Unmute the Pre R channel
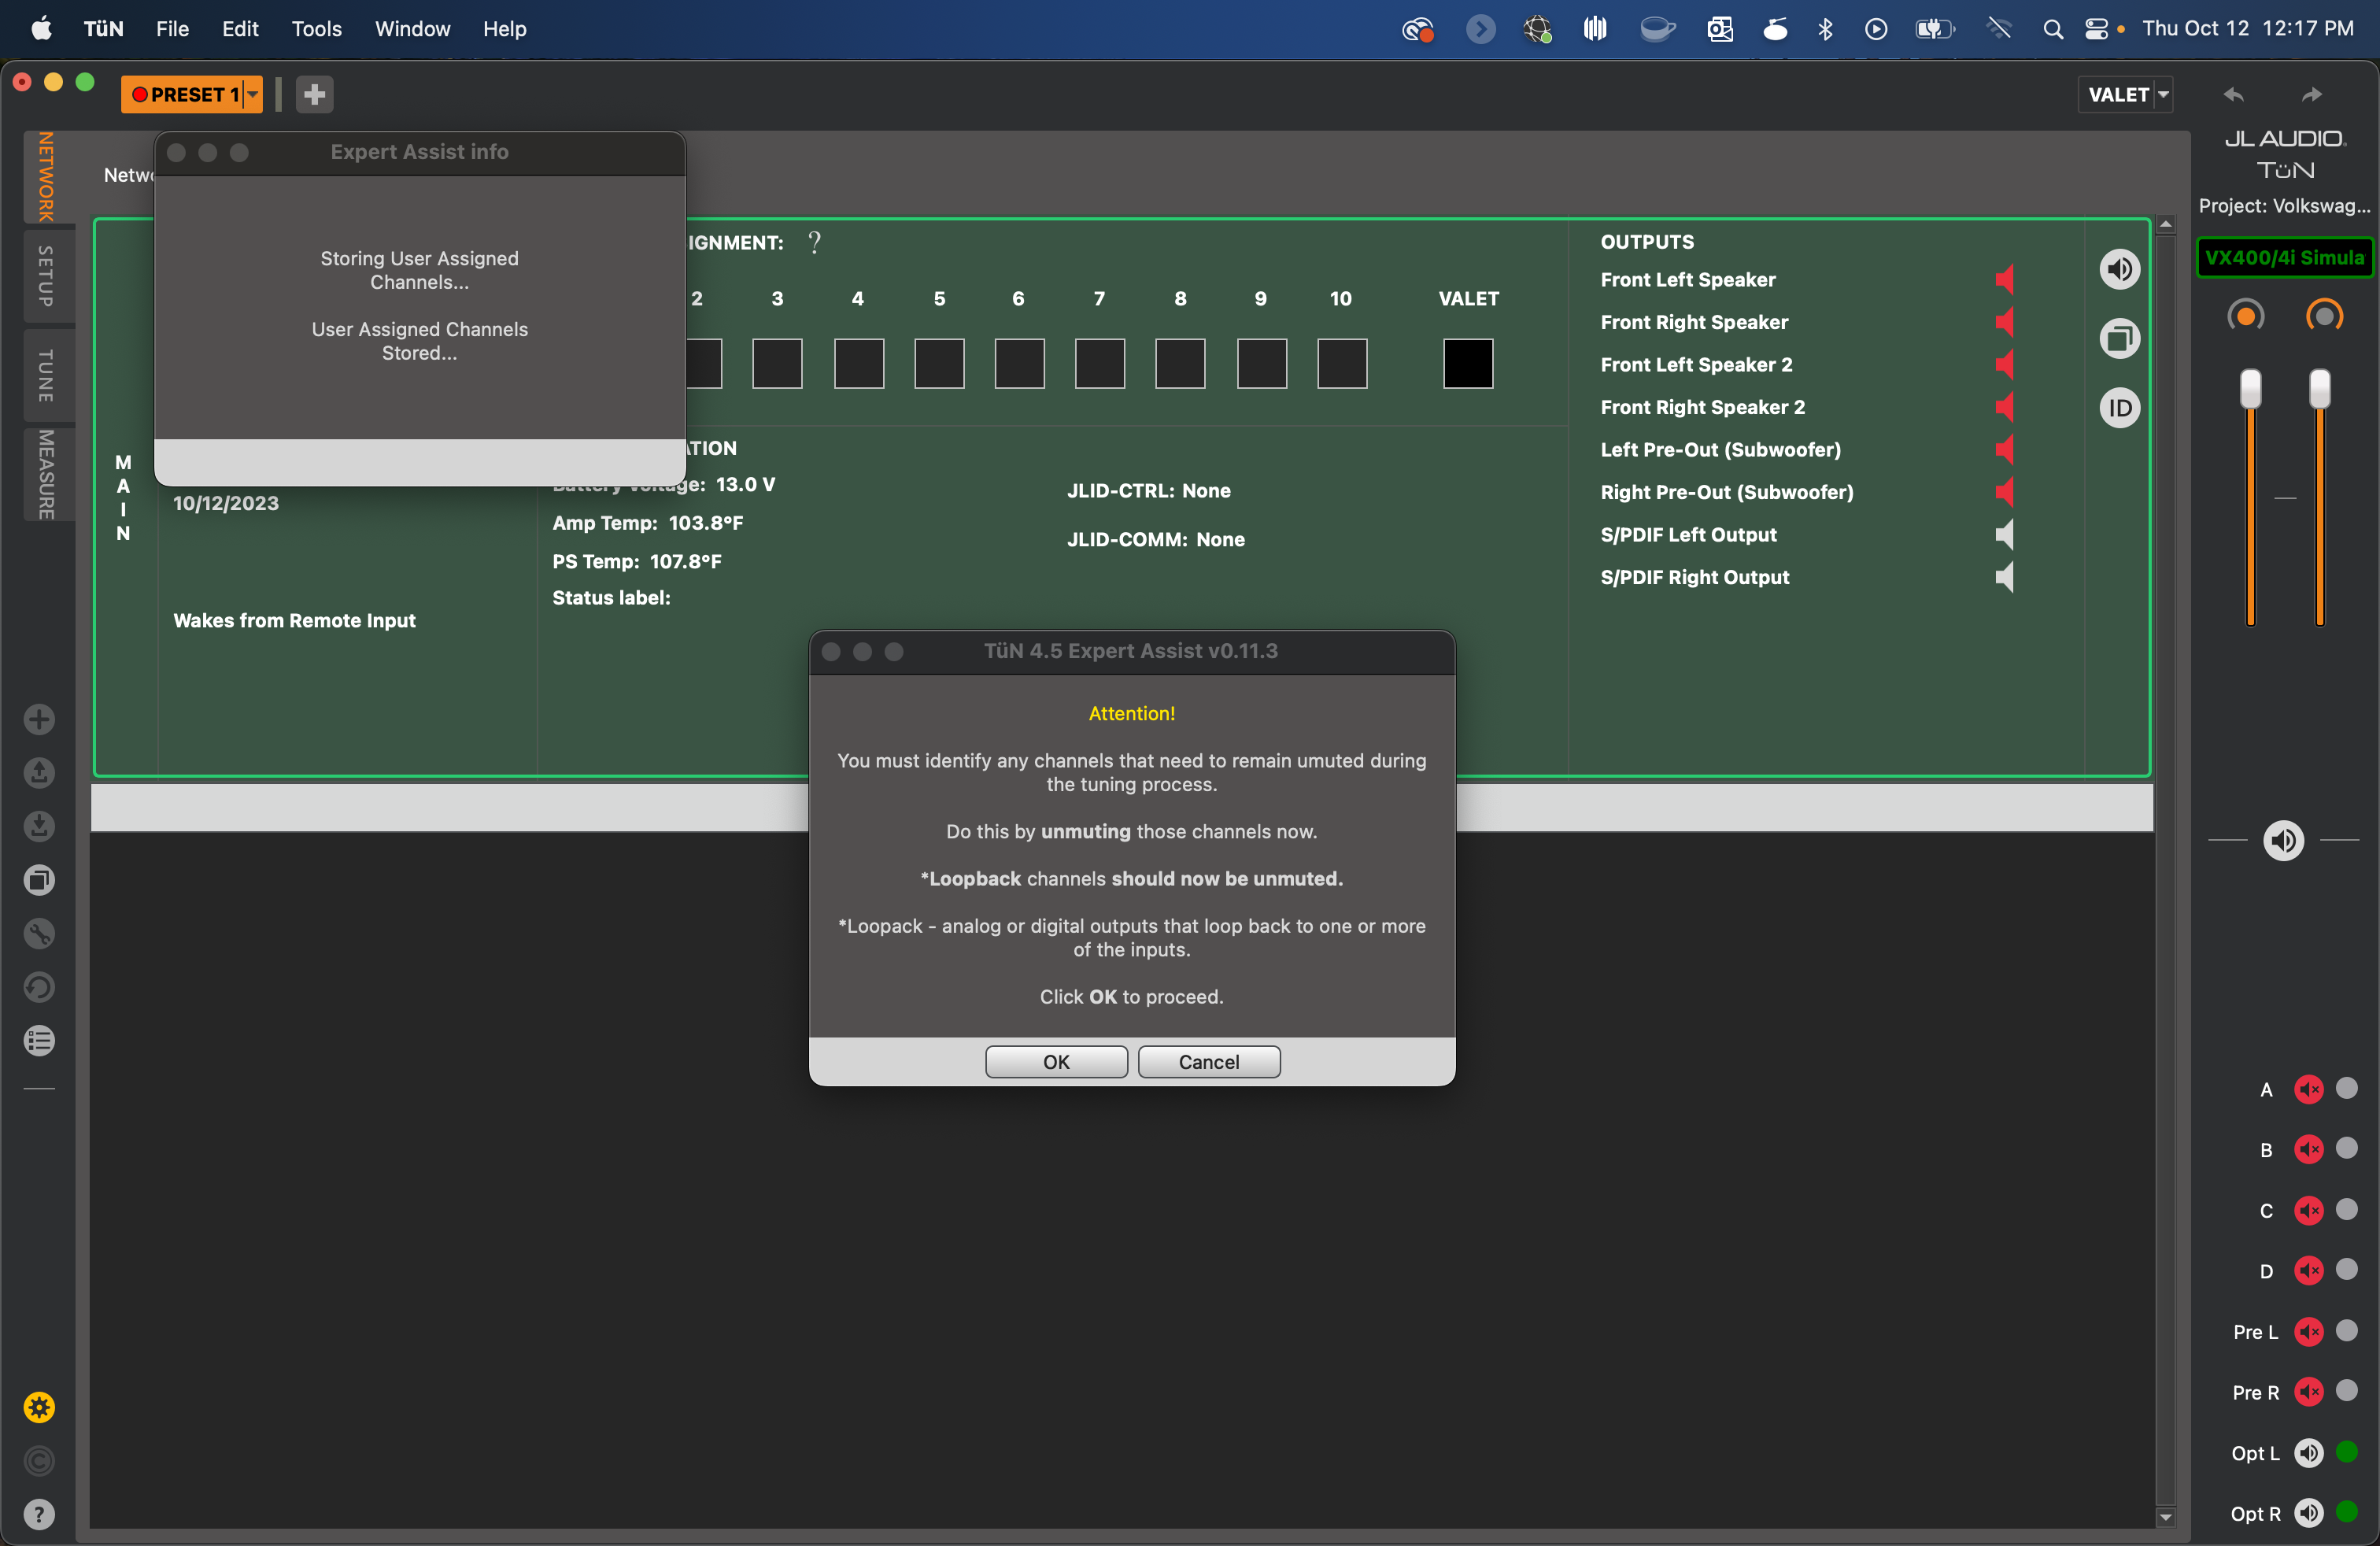This screenshot has width=2380, height=1546. [2308, 1391]
